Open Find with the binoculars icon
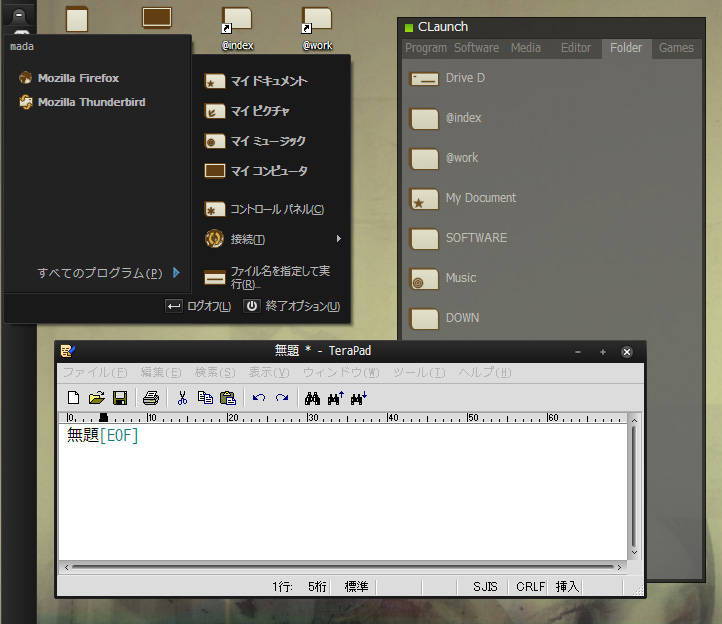The width and height of the screenshot is (722, 624). pyautogui.click(x=312, y=398)
